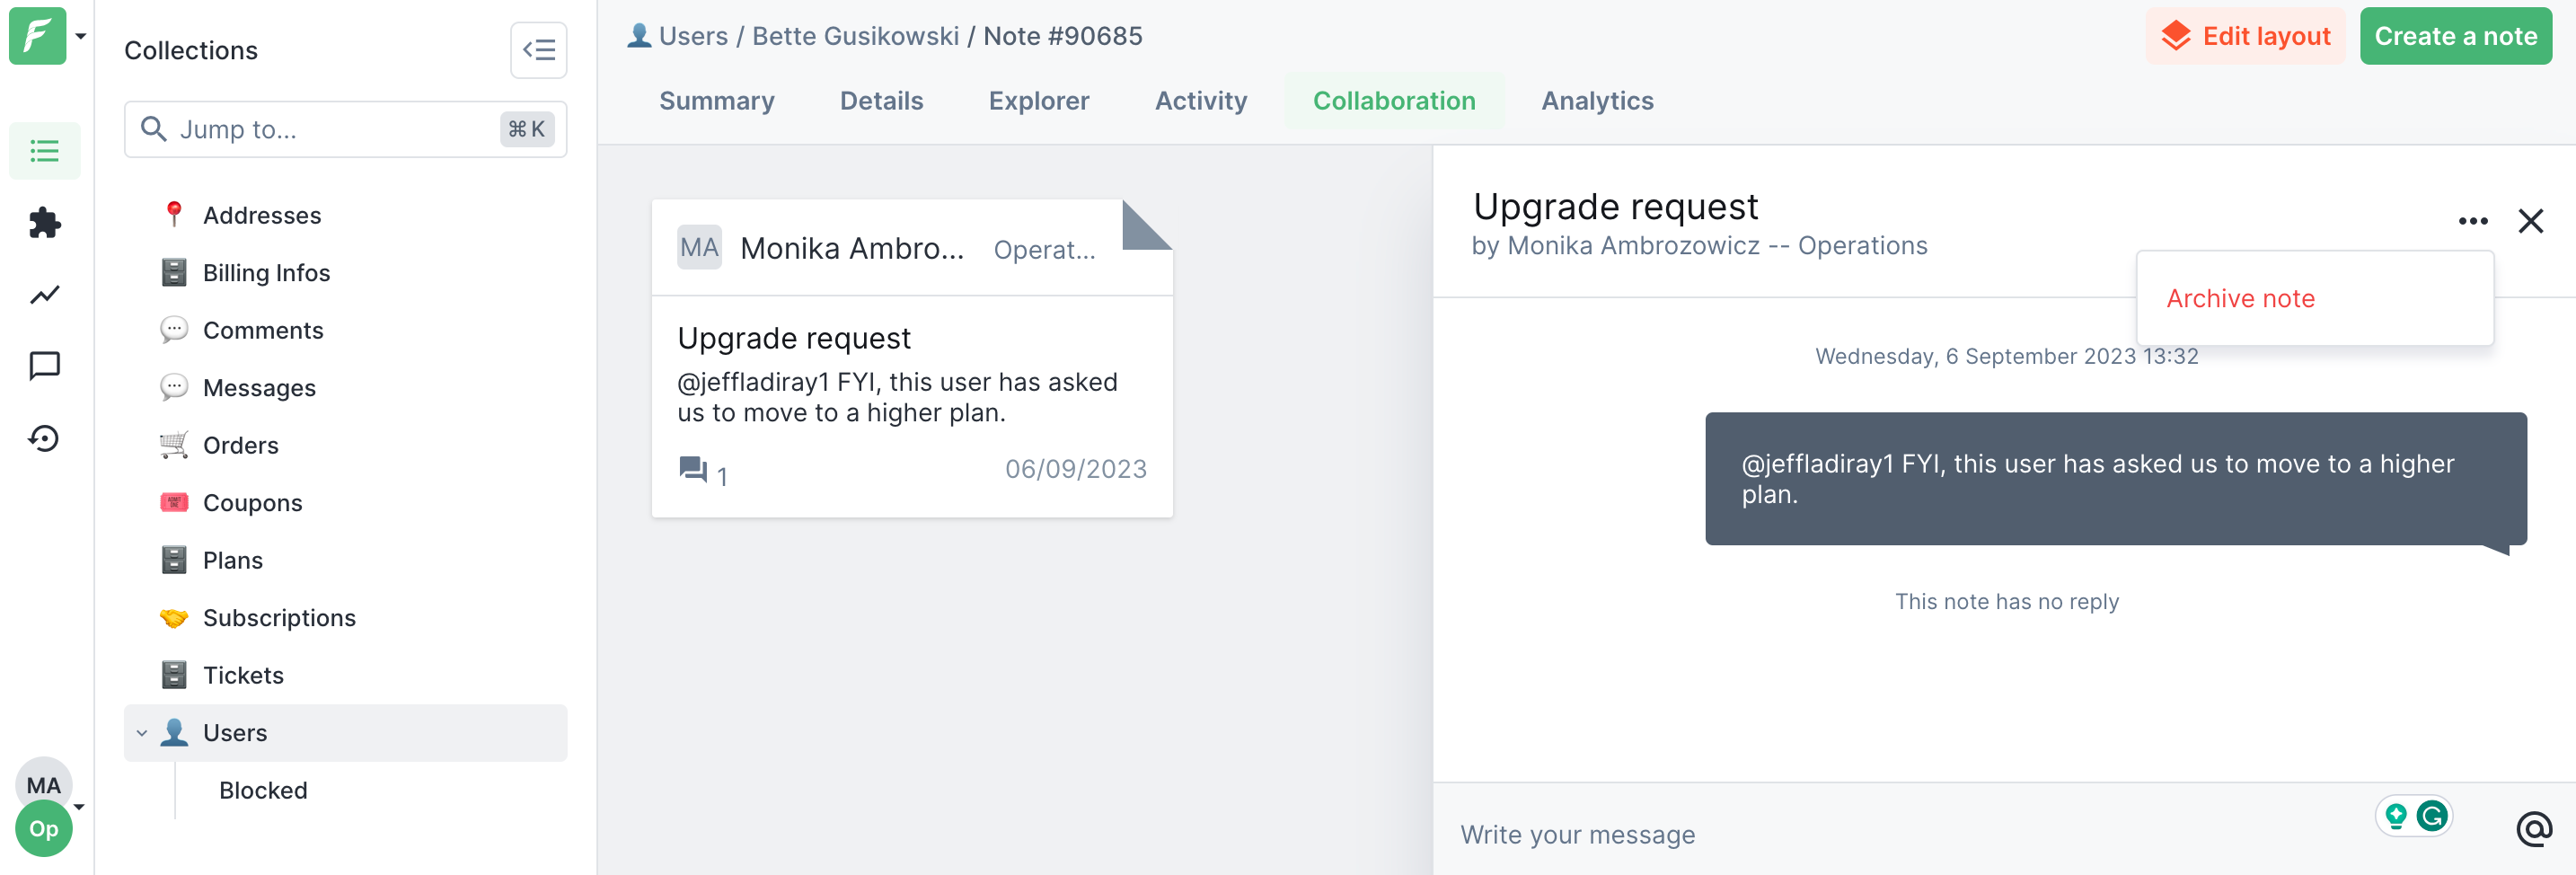Click the Create a note button
Image resolution: width=2576 pixels, height=875 pixels.
pyautogui.click(x=2454, y=37)
